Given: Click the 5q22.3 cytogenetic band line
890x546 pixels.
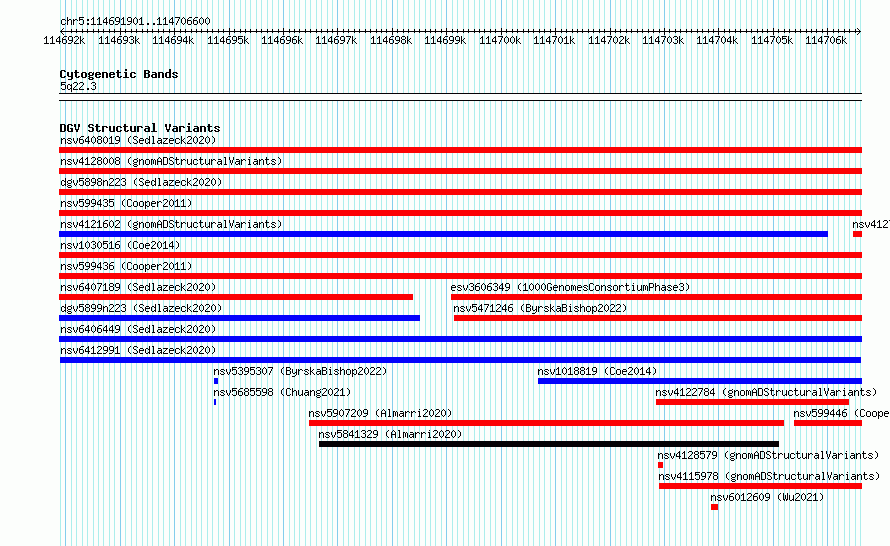Looking at the screenshot, I should pyautogui.click(x=460, y=97).
